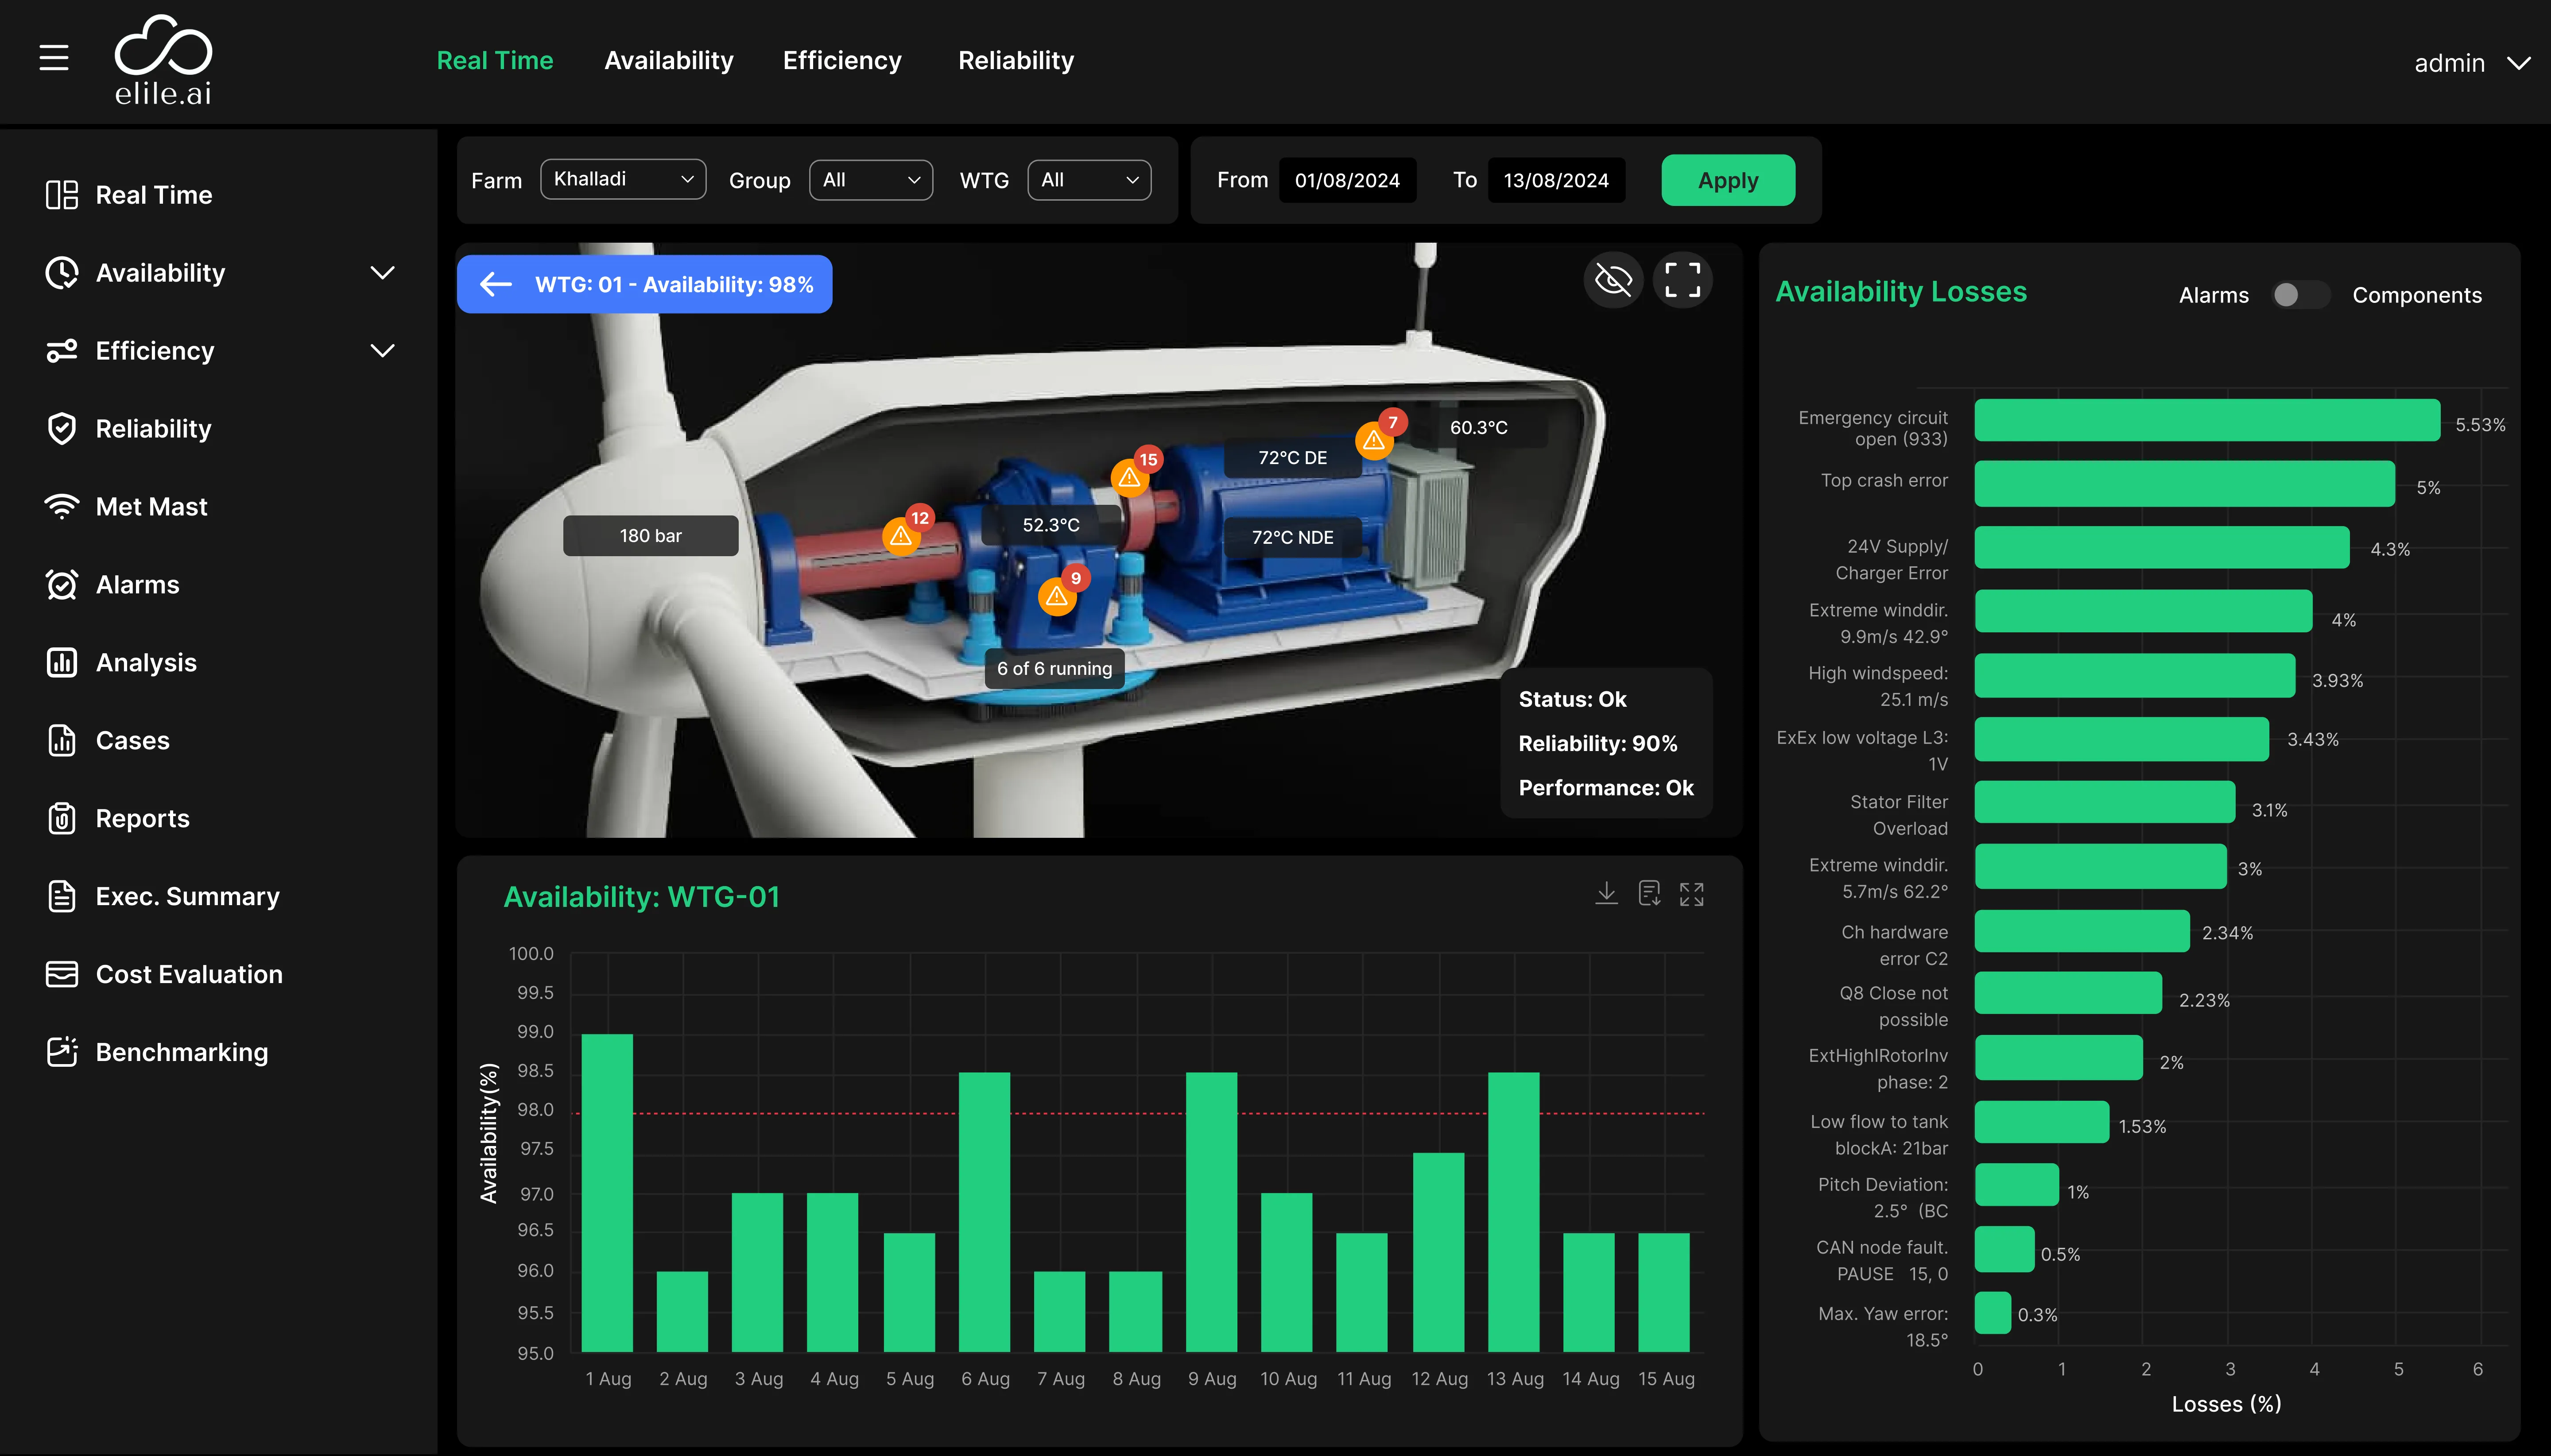Open the WTG dropdown
This screenshot has width=2551, height=1456.
1089,180
